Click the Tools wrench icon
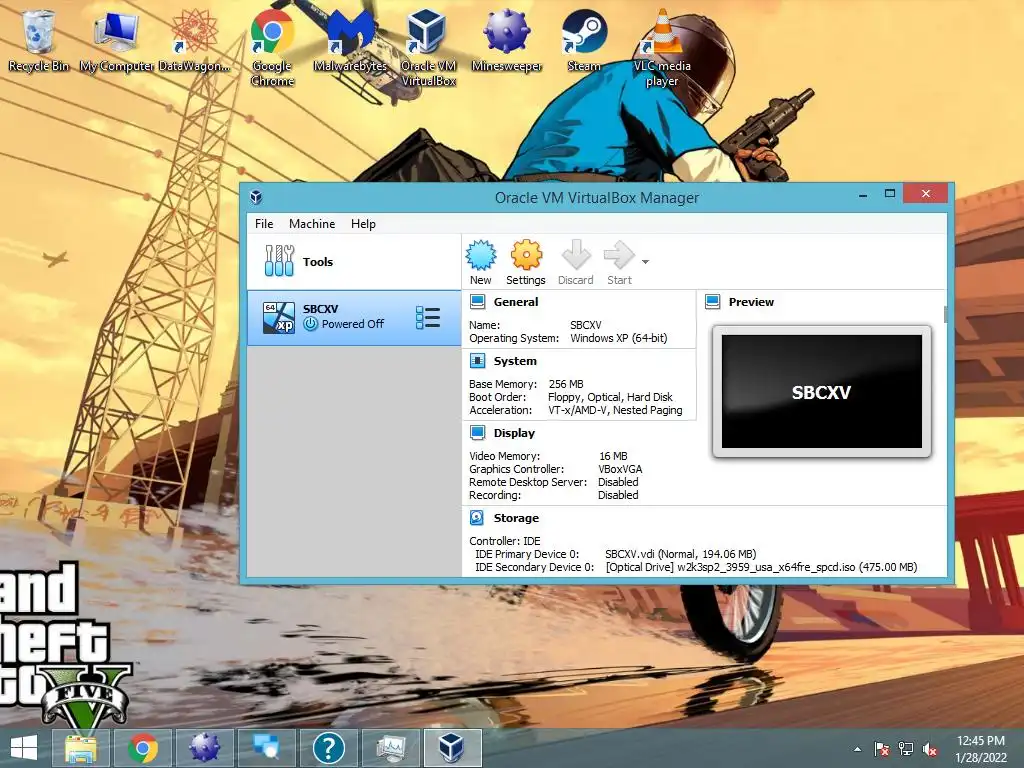Viewport: 1024px width, 768px height. [280, 261]
